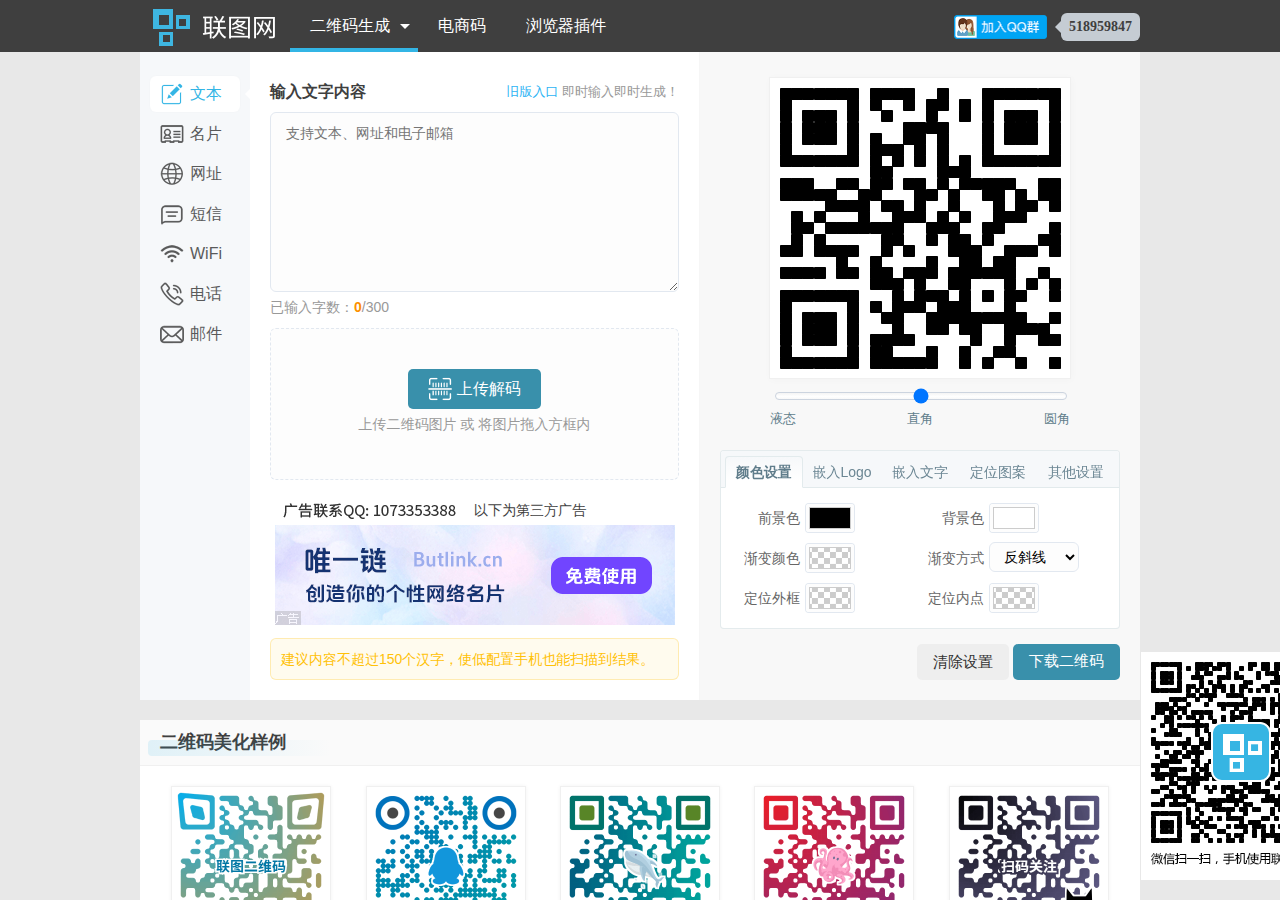
Task: Open the QQ penguin blue QR sample
Action: 446,843
